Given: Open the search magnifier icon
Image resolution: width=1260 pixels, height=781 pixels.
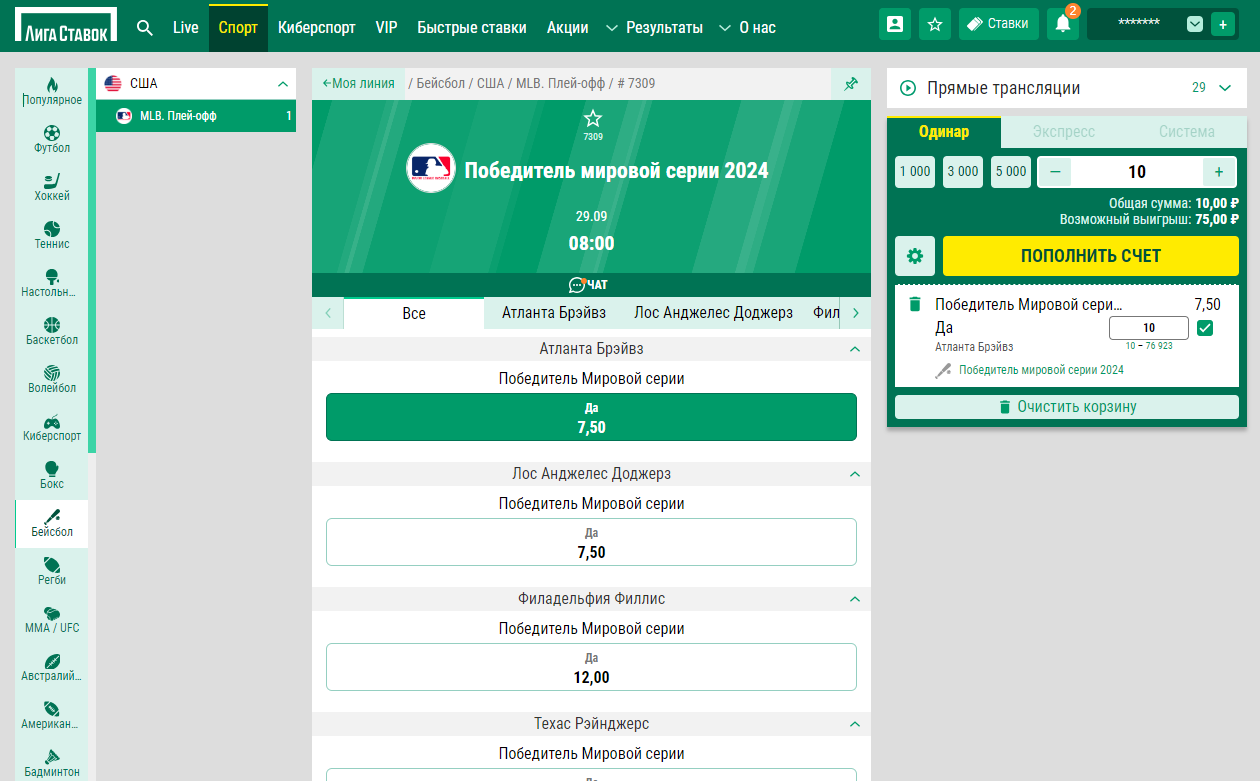Looking at the screenshot, I should [145, 27].
